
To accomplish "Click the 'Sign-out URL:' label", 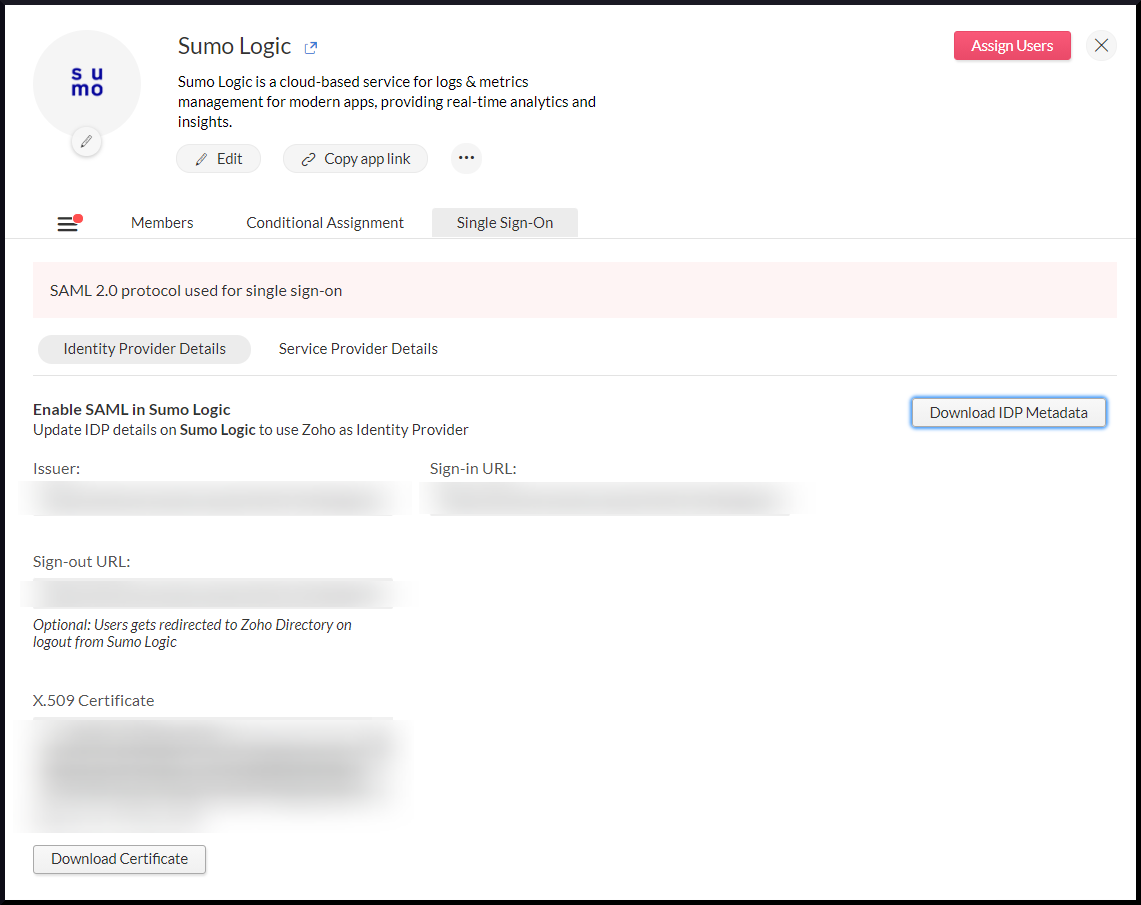I will pos(82,562).
